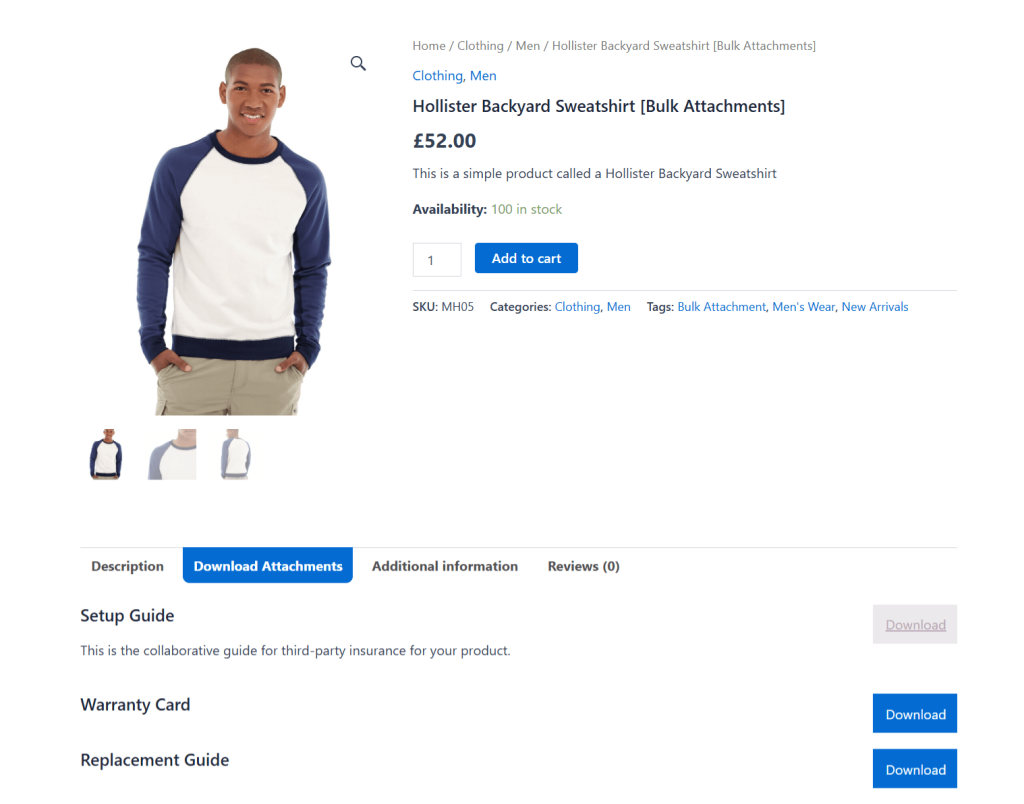Navigate to Home via the breadcrumb
Screen dimensions: 1024x804
[428, 45]
